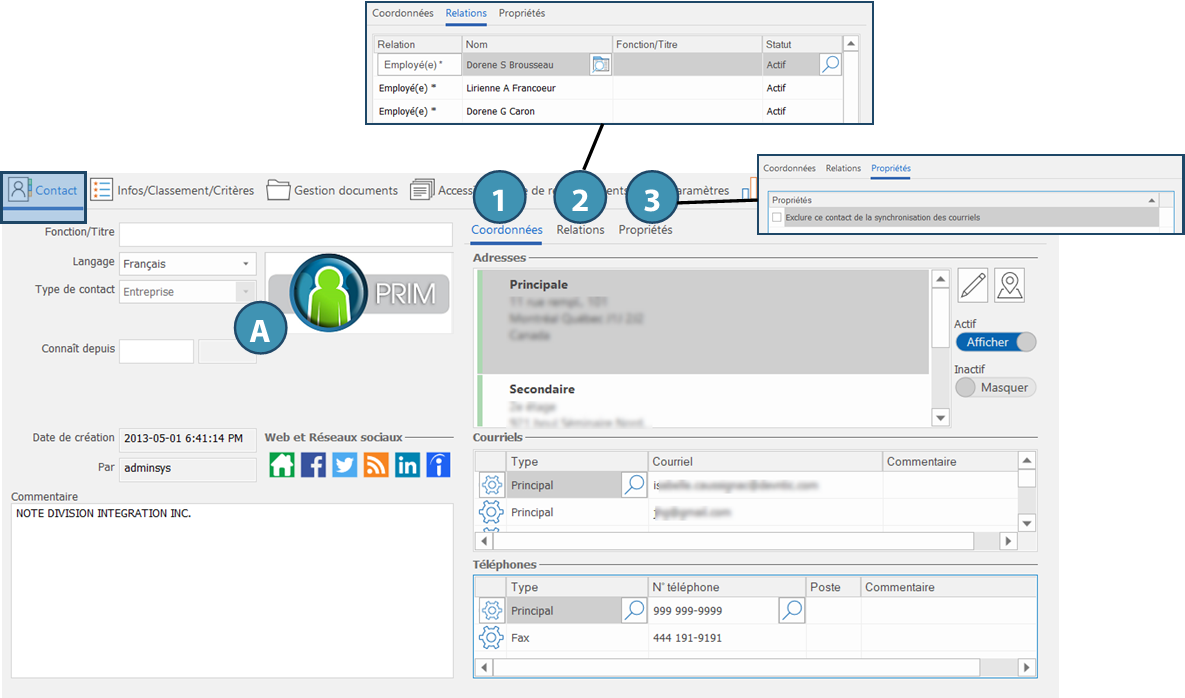This screenshot has width=1185, height=698.
Task: Toggle the Actif Afficher switch
Action: click(x=995, y=342)
